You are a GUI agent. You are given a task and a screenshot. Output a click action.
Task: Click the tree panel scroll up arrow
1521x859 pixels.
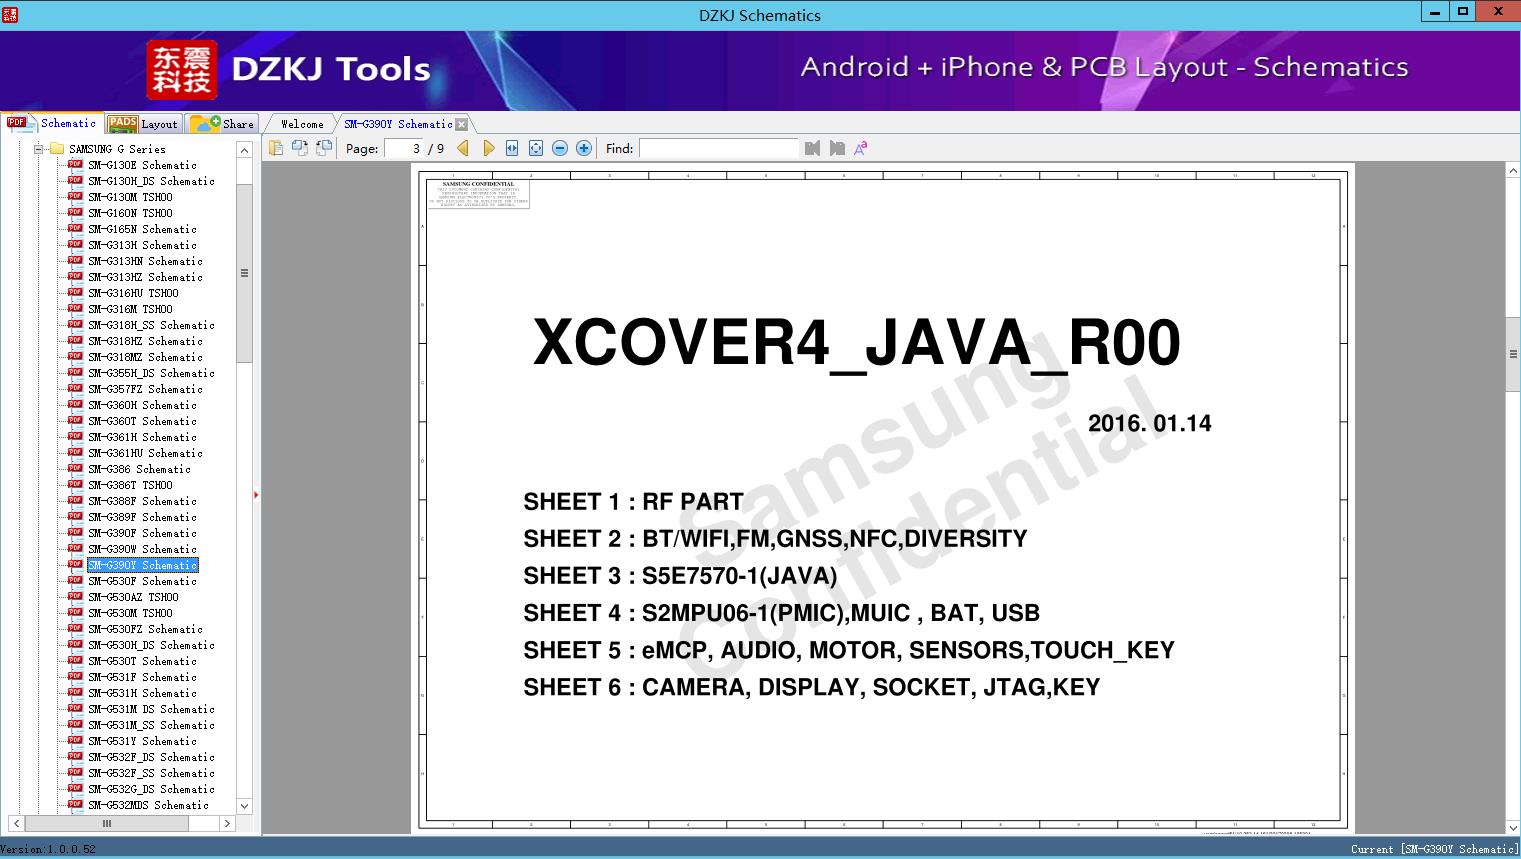point(244,150)
